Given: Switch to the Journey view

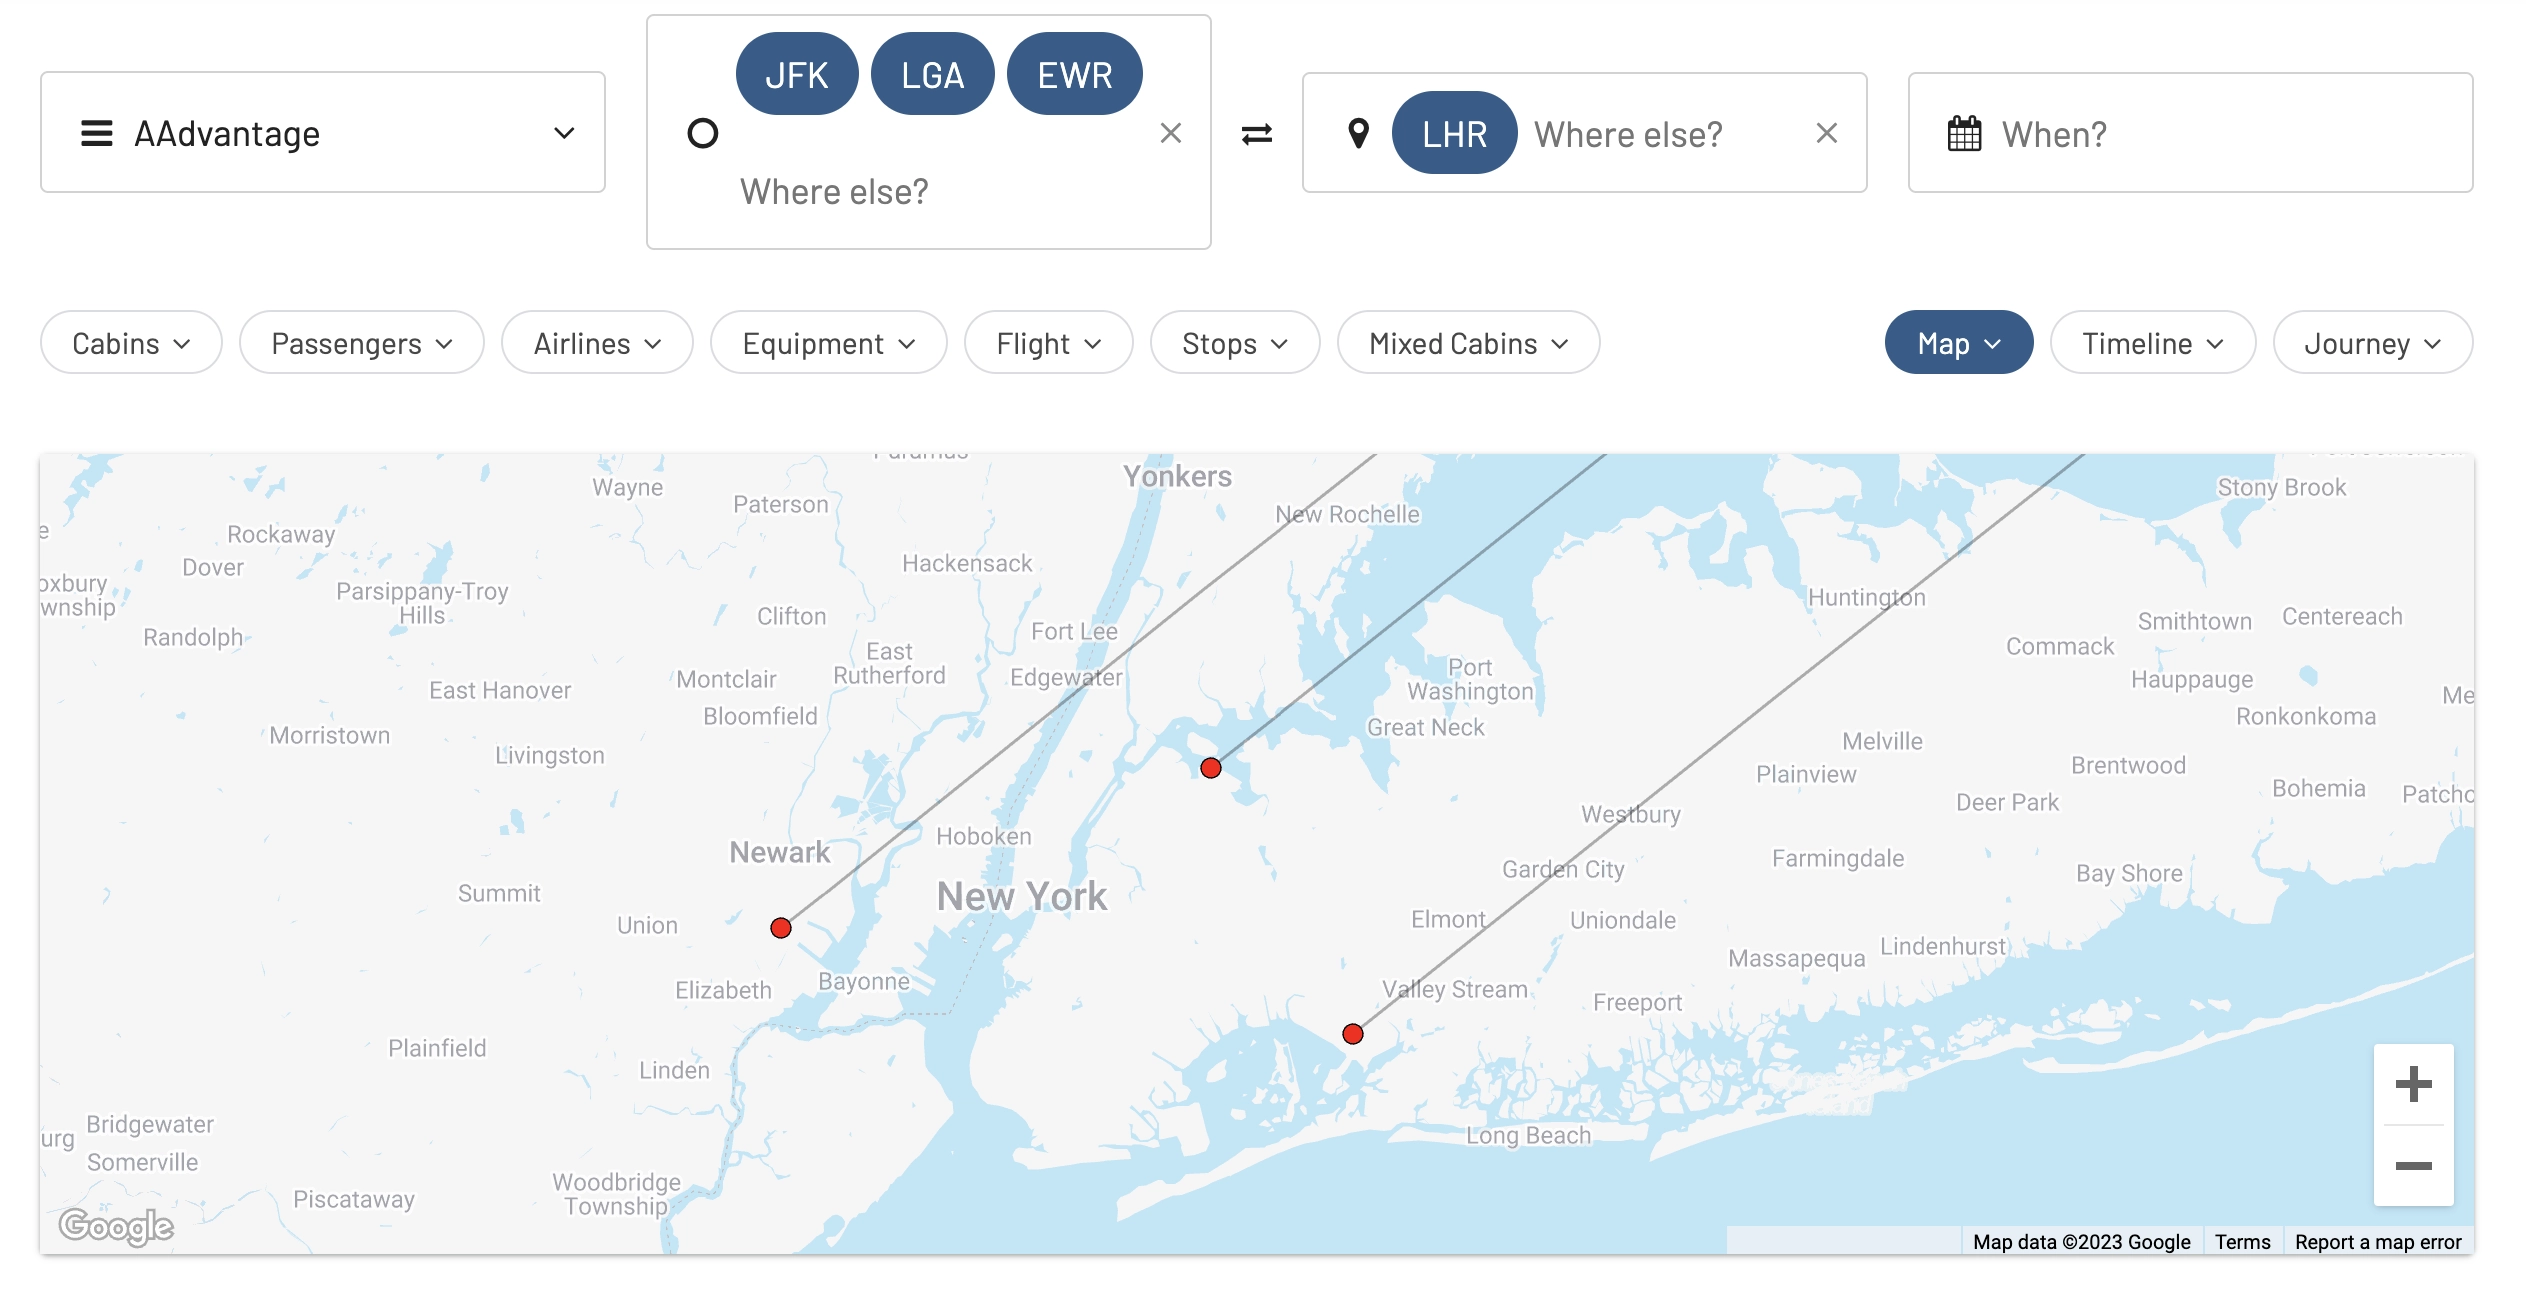Looking at the screenshot, I should click(x=2372, y=343).
